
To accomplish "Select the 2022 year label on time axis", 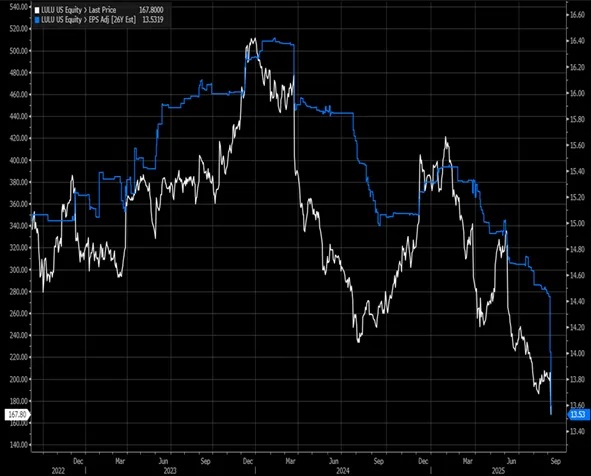I will 58,471.
